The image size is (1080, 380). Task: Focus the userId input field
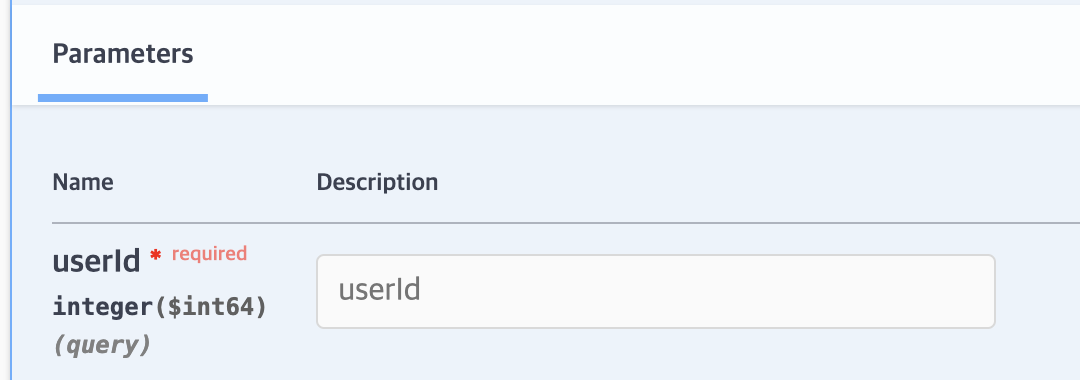click(656, 291)
